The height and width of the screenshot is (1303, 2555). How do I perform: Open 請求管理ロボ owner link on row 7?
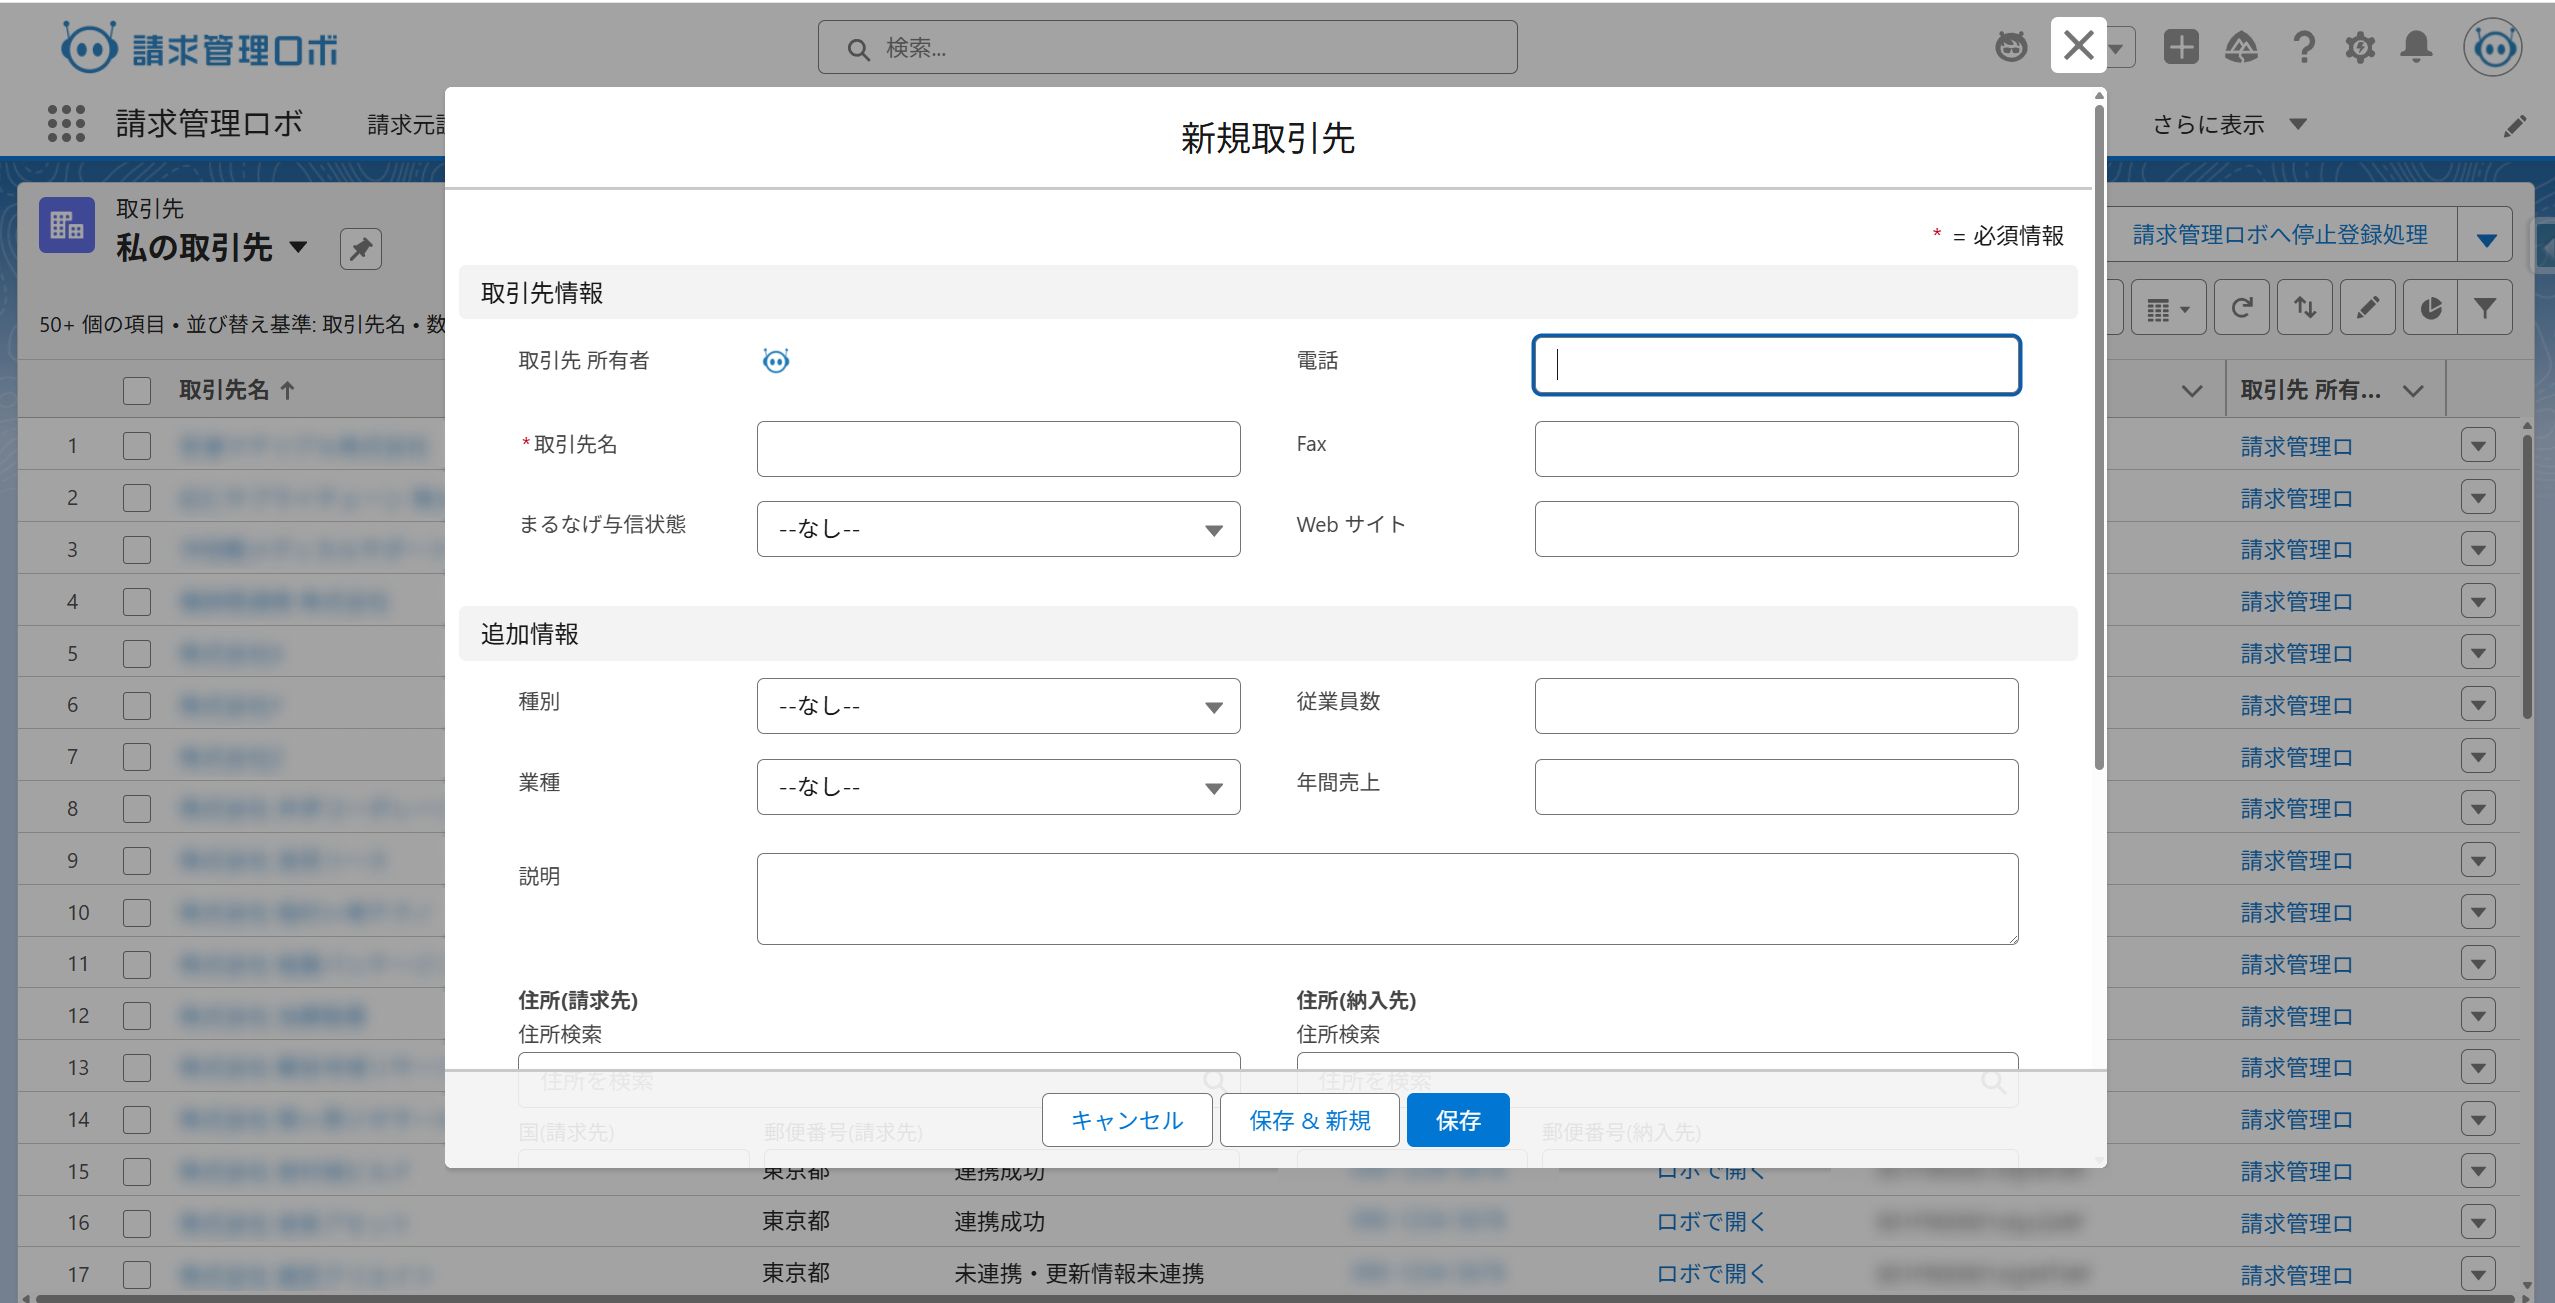pyautogui.click(x=2296, y=757)
